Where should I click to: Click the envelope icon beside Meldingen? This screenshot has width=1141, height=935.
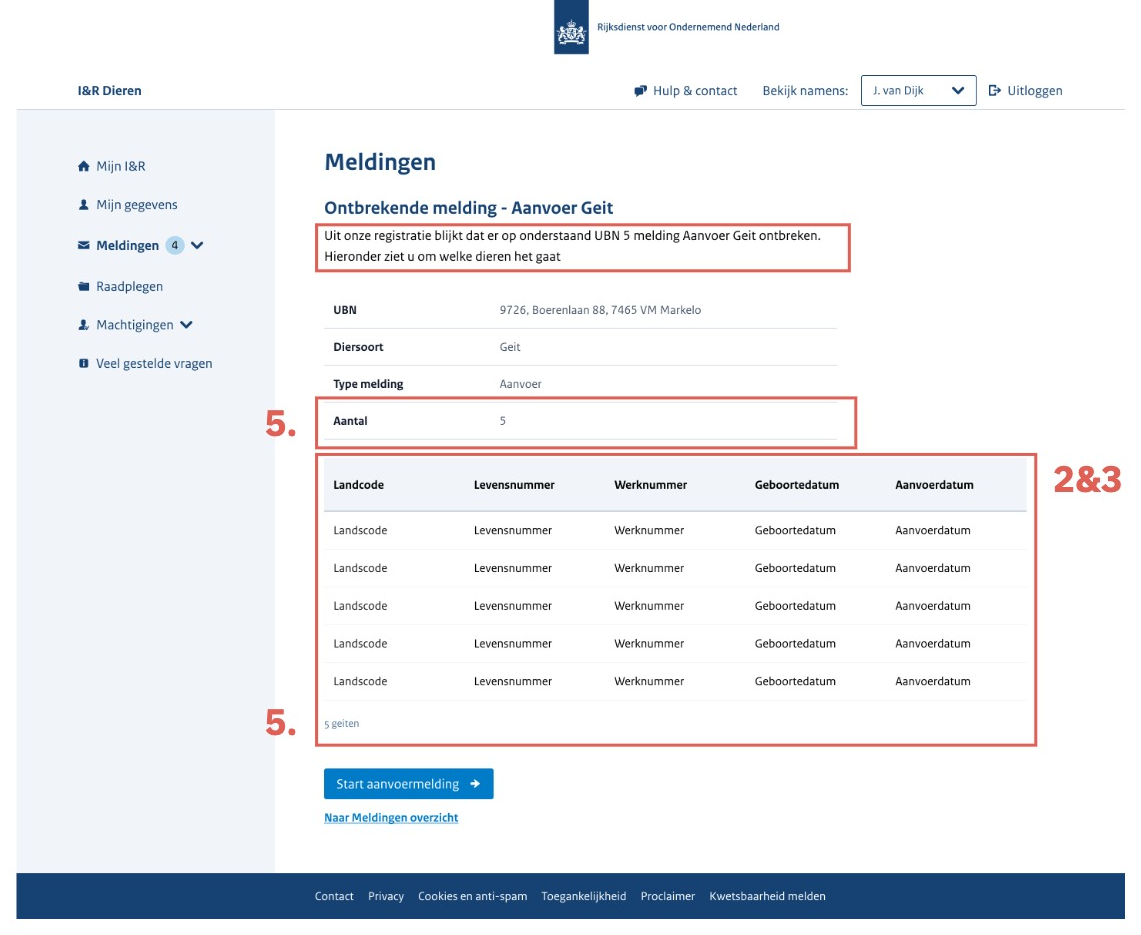pyautogui.click(x=84, y=245)
